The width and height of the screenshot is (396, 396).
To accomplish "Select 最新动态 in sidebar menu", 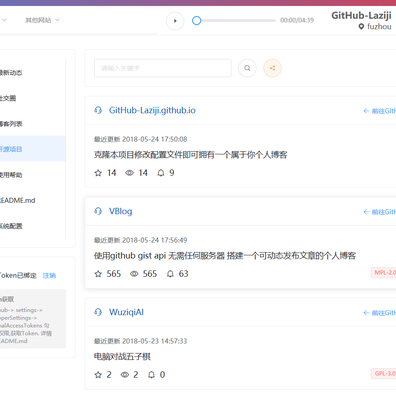I will (x=33, y=73).
